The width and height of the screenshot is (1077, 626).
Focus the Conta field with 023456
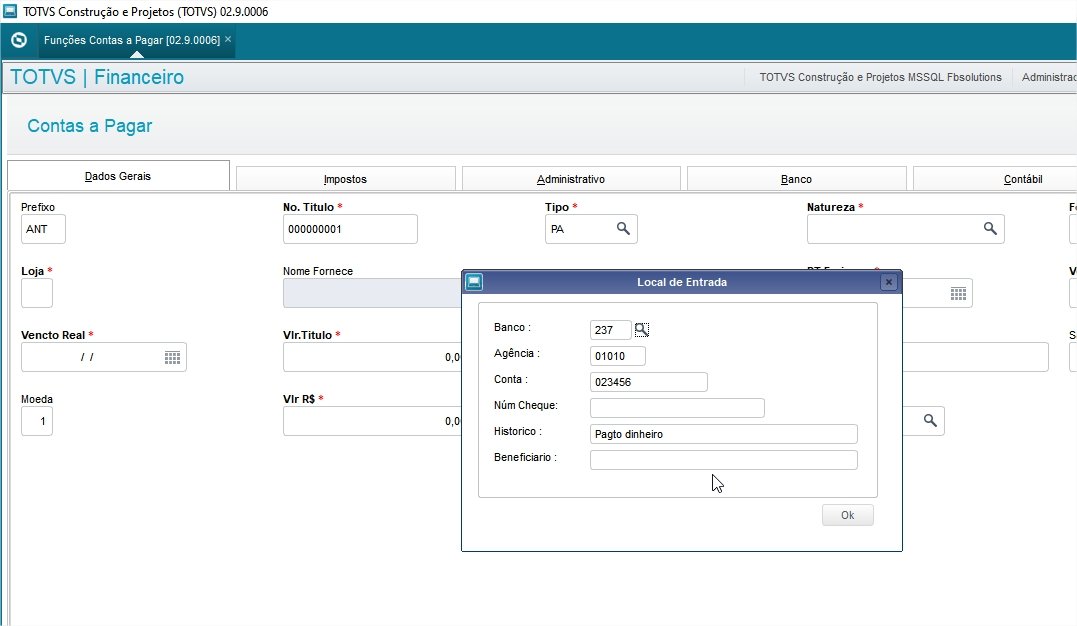[648, 382]
